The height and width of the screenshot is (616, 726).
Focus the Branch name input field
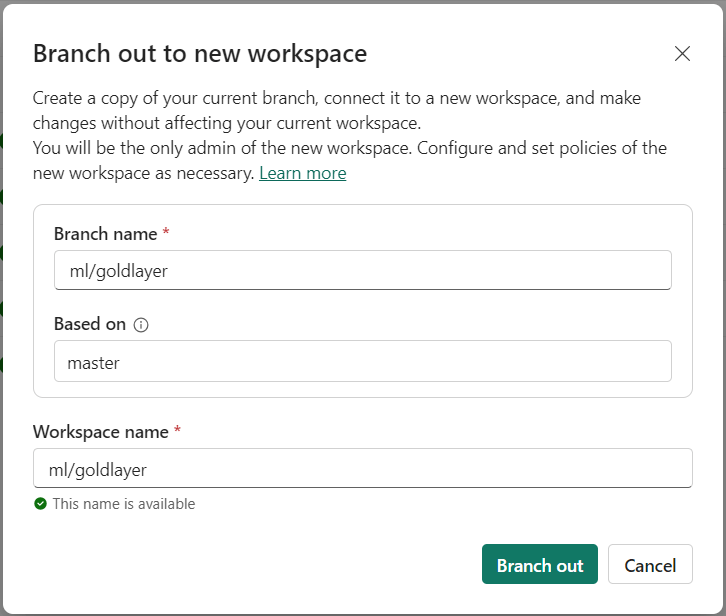(362, 270)
